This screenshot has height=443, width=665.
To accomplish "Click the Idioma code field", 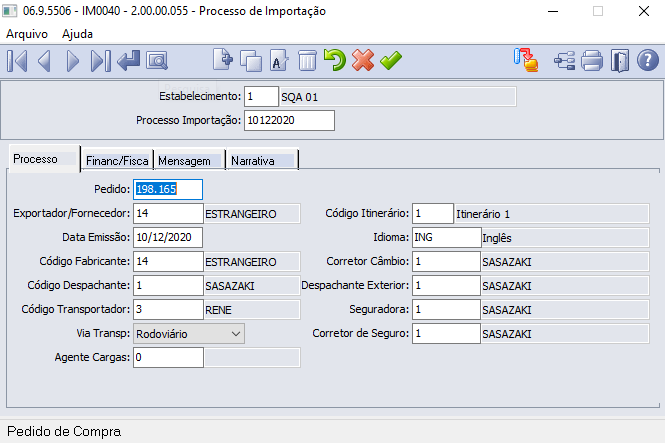I will 446,237.
